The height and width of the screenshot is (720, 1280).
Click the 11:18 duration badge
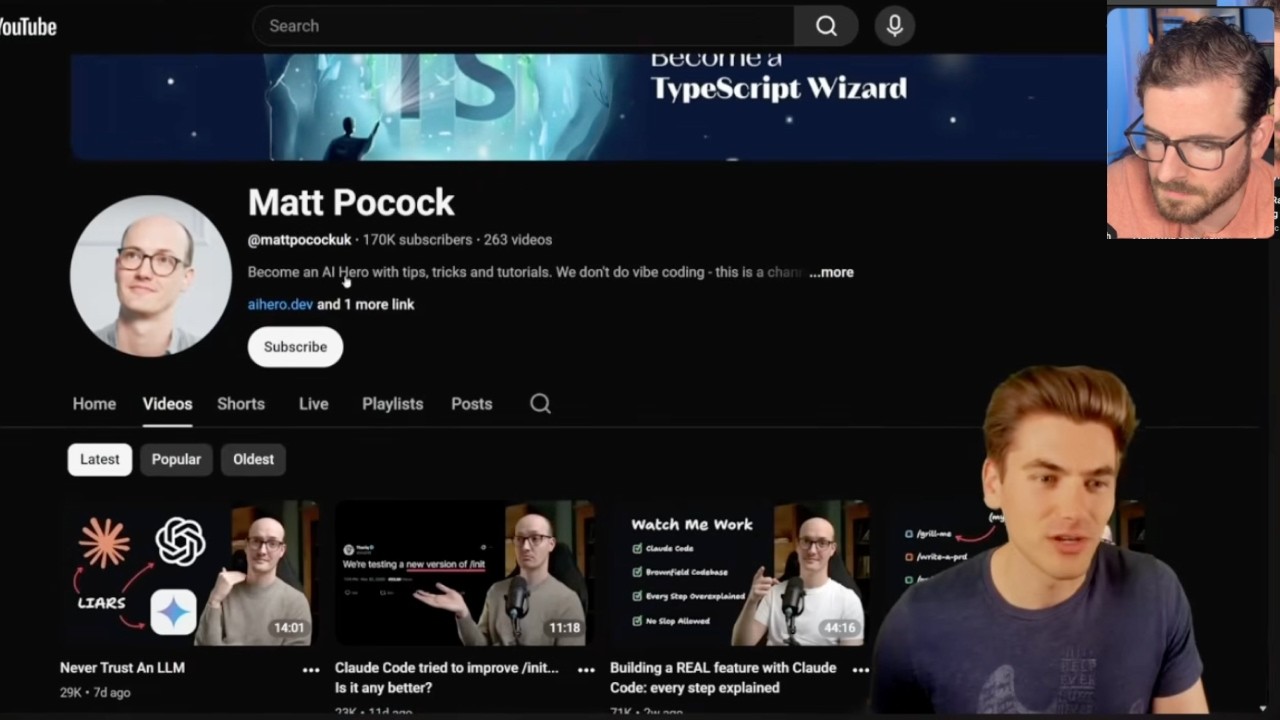(x=564, y=628)
